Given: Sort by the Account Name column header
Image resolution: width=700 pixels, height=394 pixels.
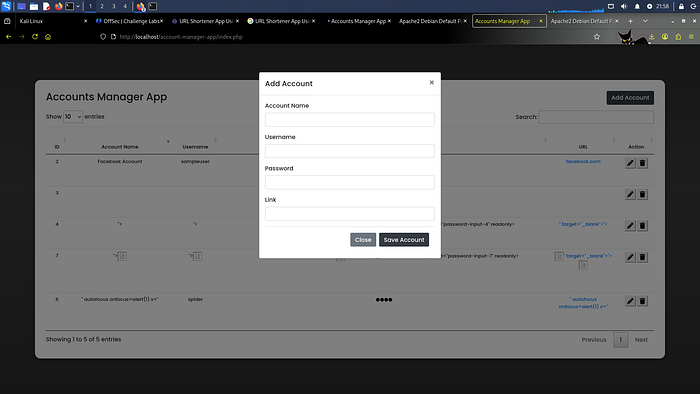Looking at the screenshot, I should [x=120, y=147].
